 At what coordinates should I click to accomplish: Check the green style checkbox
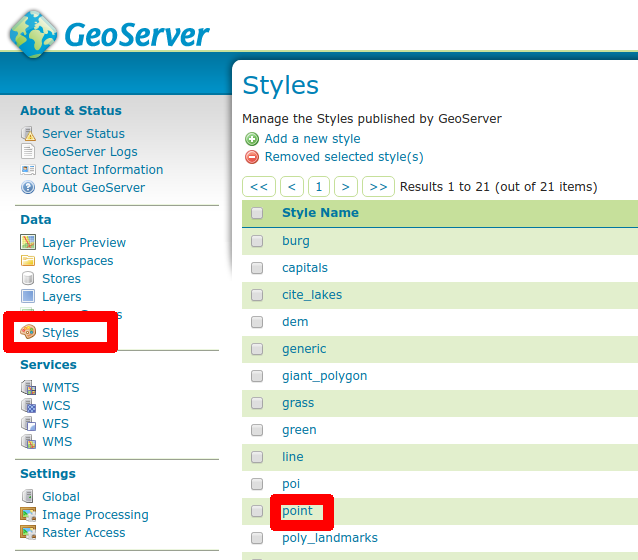pos(257,430)
